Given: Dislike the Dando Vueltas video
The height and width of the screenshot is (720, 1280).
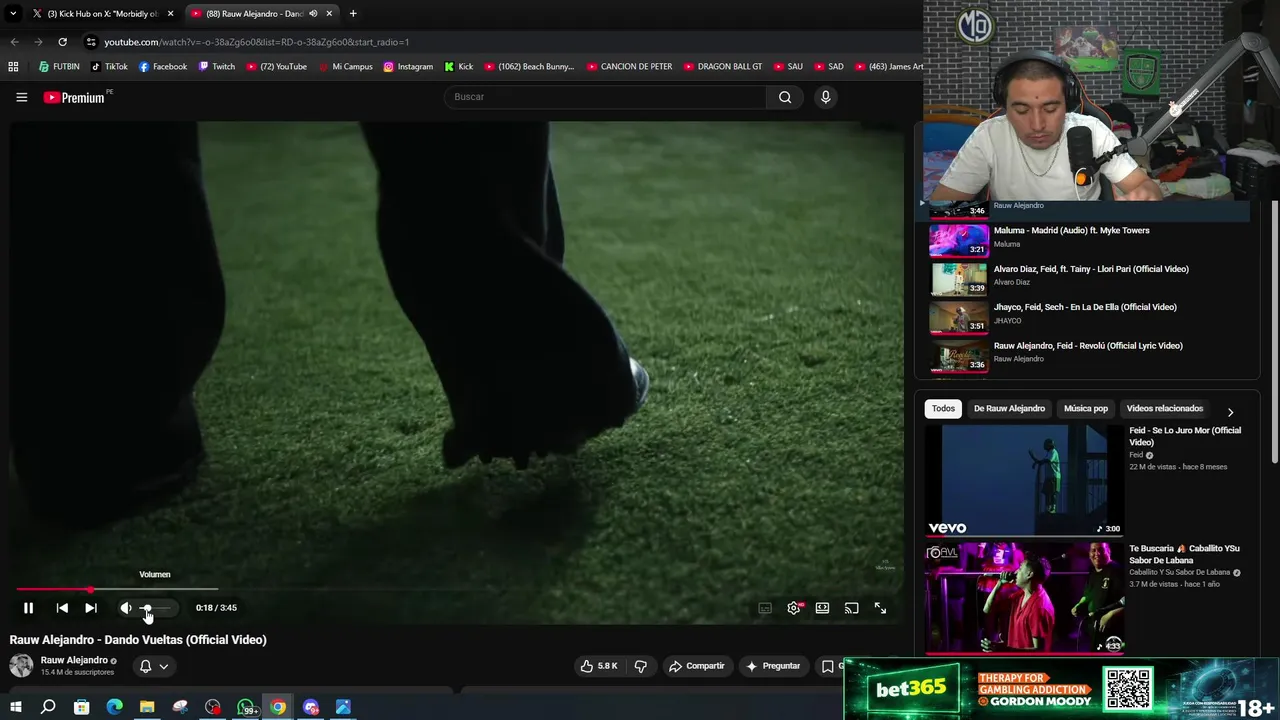Looking at the screenshot, I should pos(641,666).
